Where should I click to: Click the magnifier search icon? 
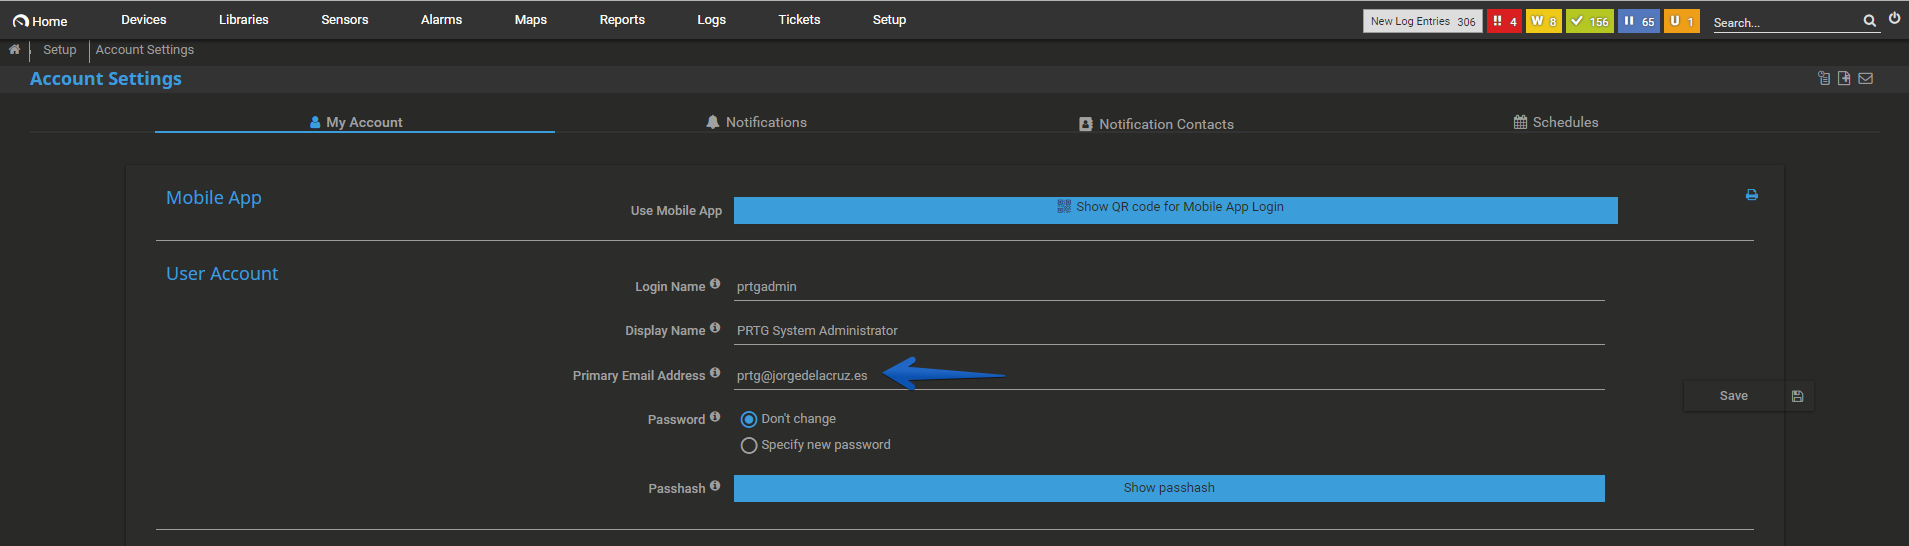click(1869, 21)
